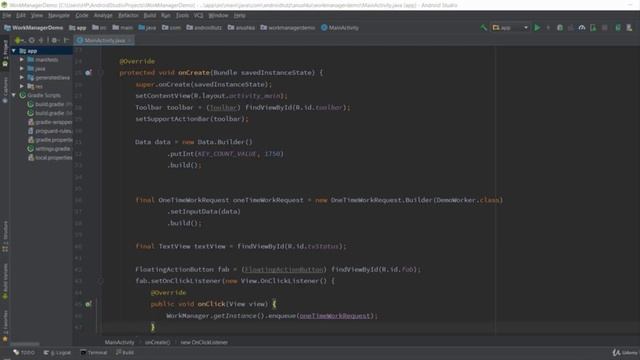The height and width of the screenshot is (360, 640).
Task: Open the proguard-rules file
Action: pos(49,131)
